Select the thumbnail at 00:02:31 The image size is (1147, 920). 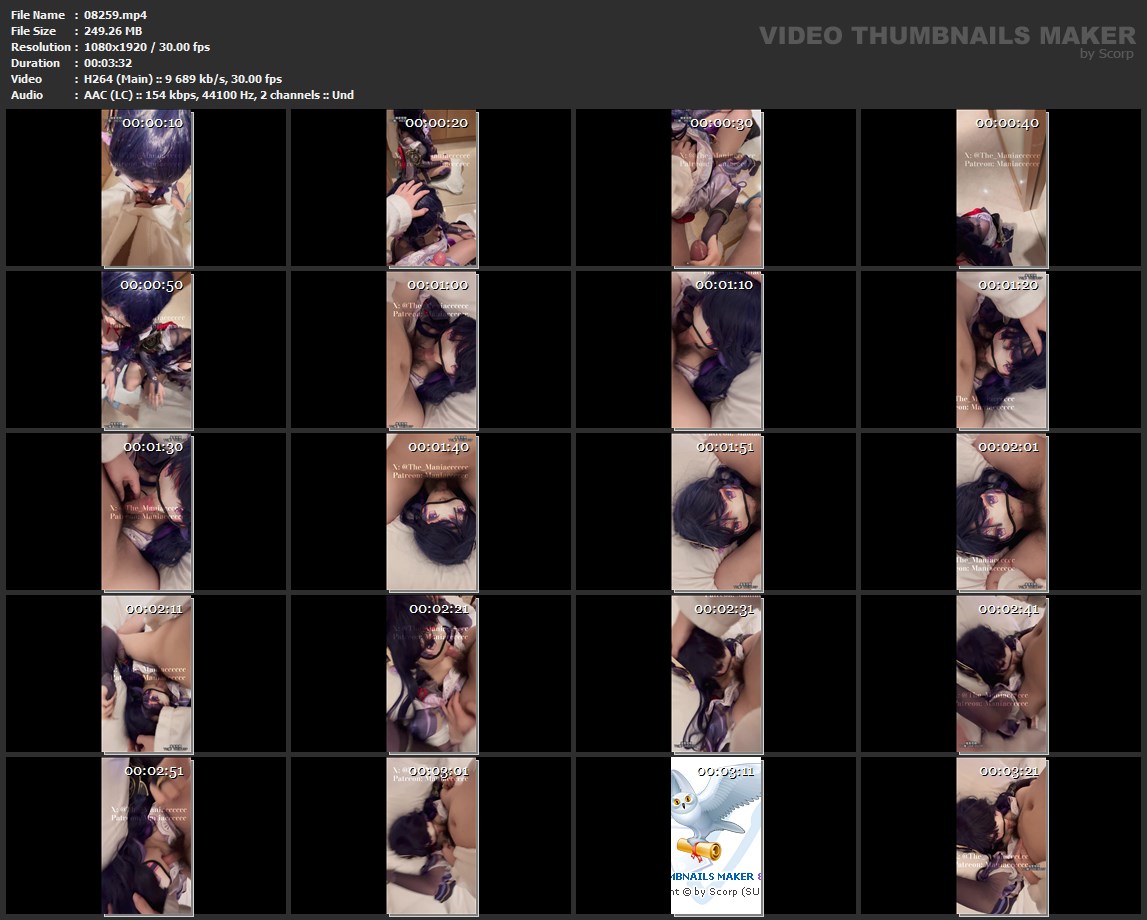(x=717, y=674)
